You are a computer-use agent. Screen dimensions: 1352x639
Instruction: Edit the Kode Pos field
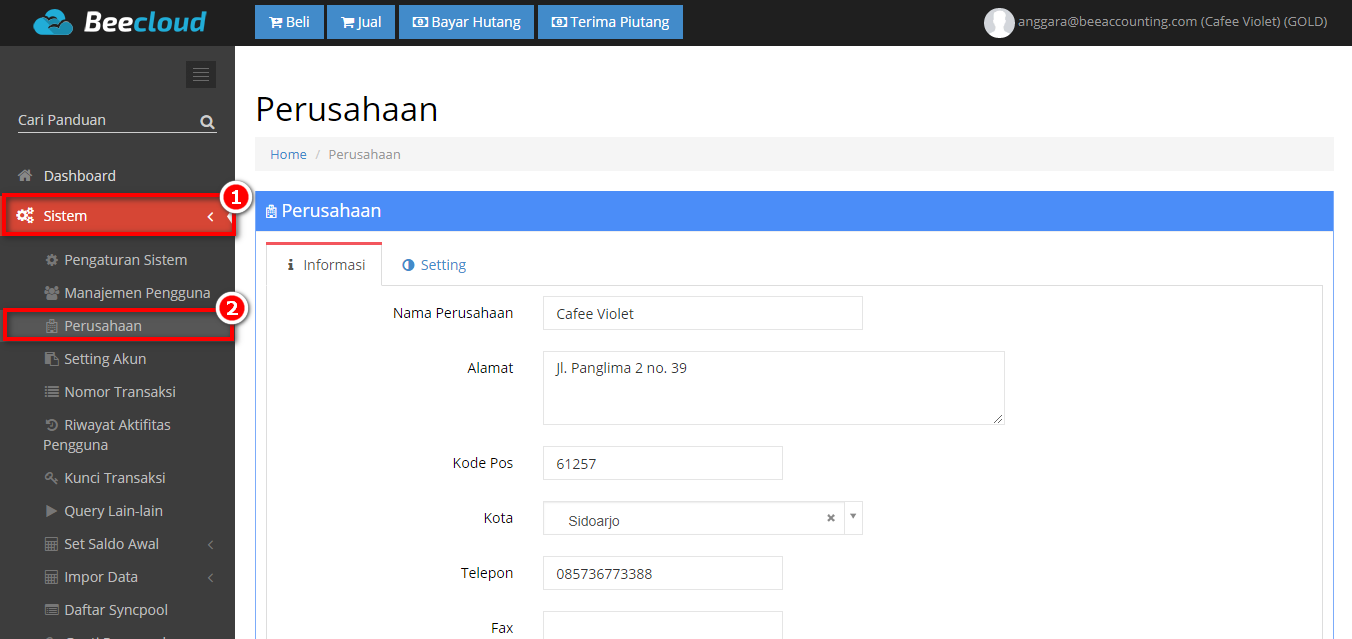662,463
